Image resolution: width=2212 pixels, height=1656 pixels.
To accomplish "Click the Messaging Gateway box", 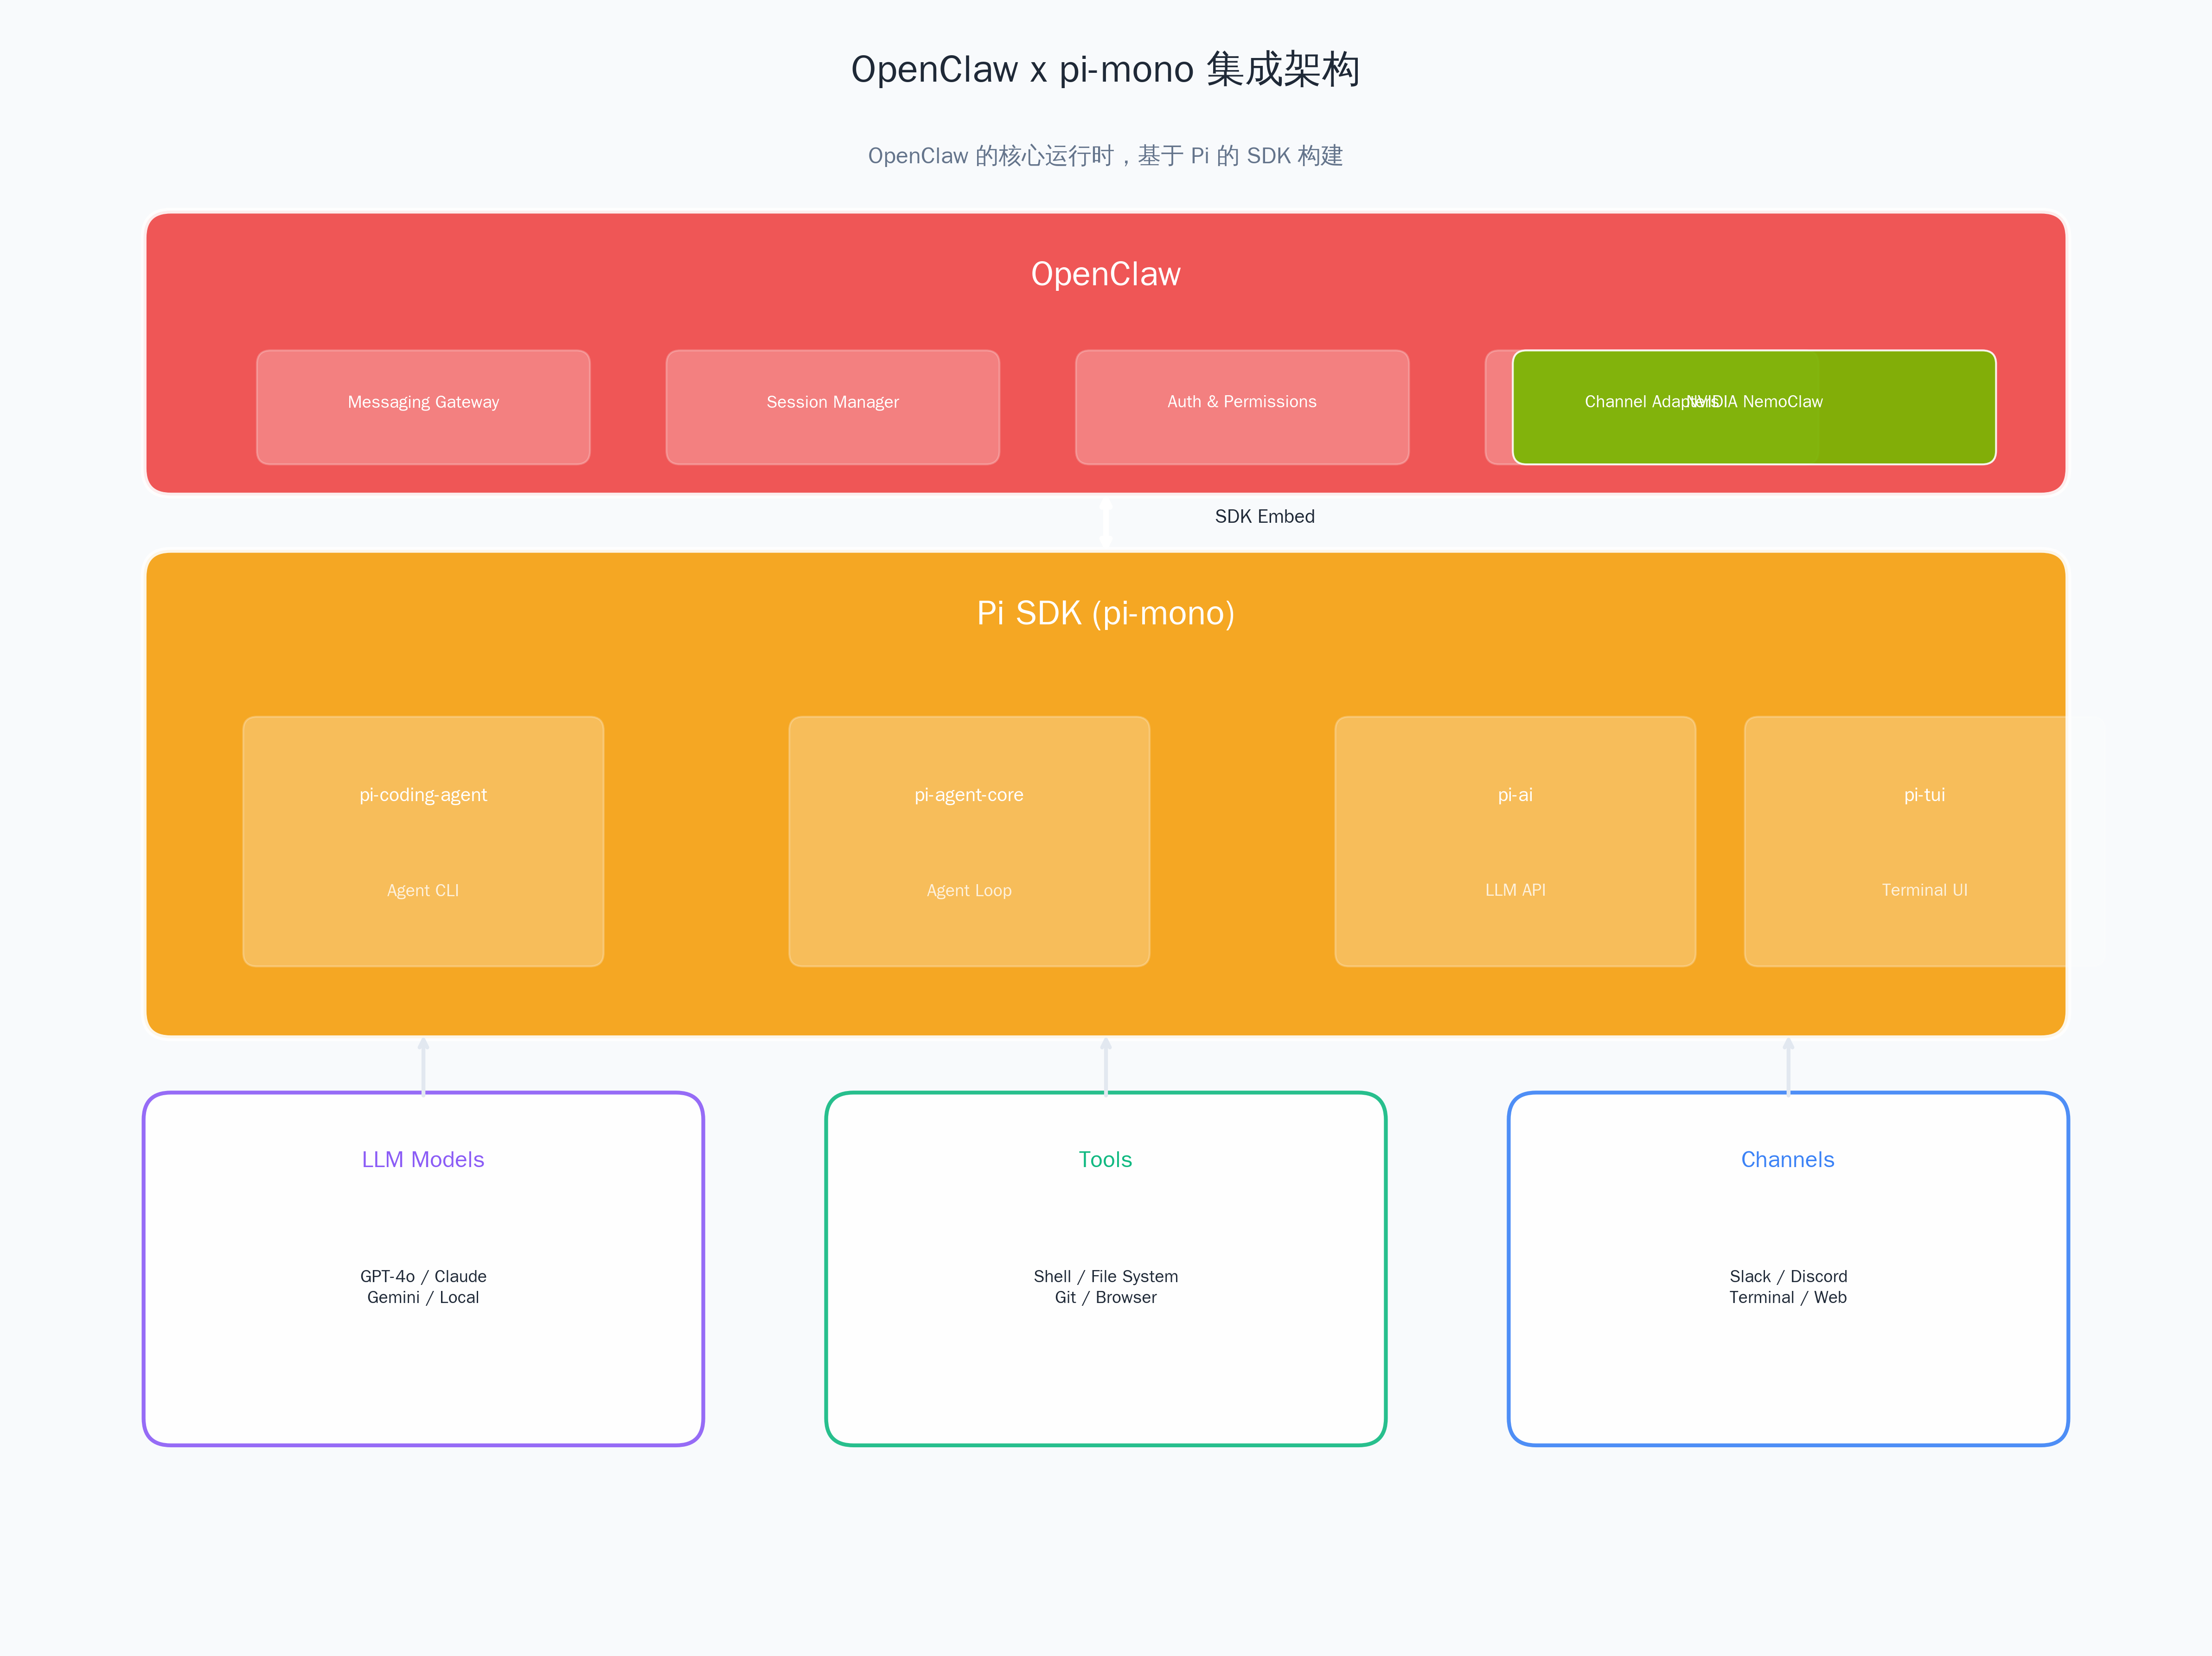I will [x=423, y=407].
